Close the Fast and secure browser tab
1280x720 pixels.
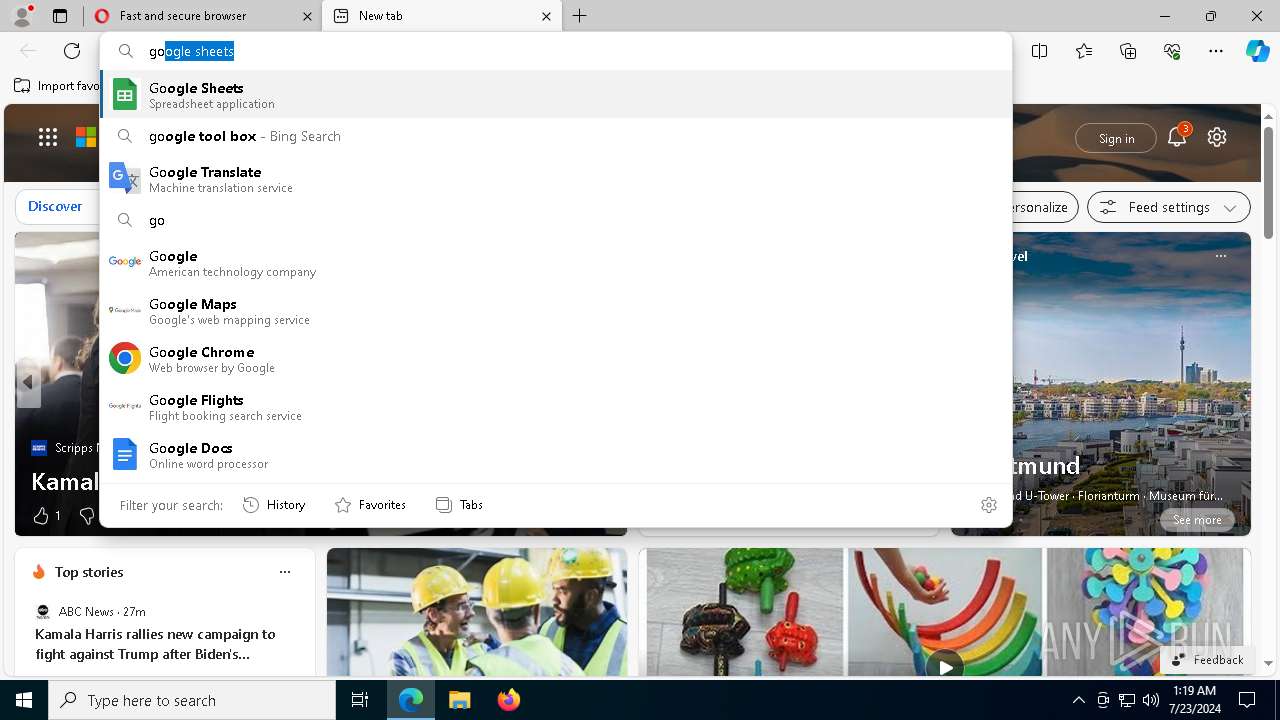306,16
